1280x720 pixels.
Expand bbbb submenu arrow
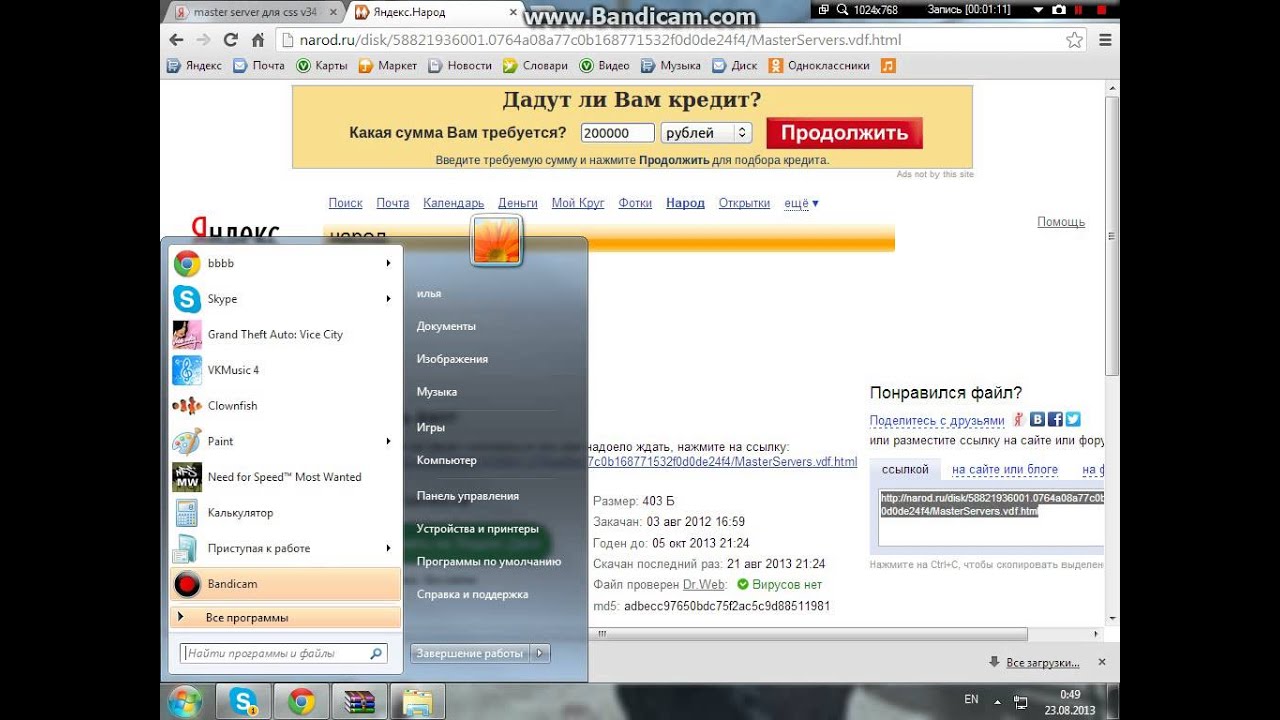point(388,263)
